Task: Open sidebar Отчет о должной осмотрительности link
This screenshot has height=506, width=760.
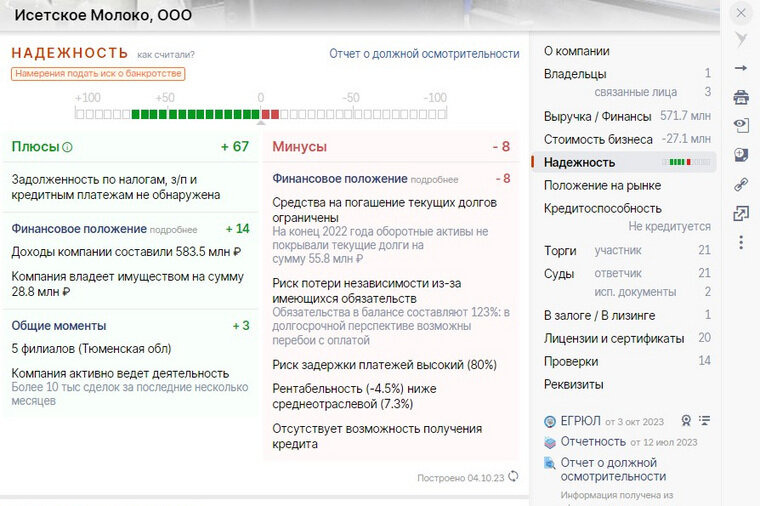Action: point(613,469)
